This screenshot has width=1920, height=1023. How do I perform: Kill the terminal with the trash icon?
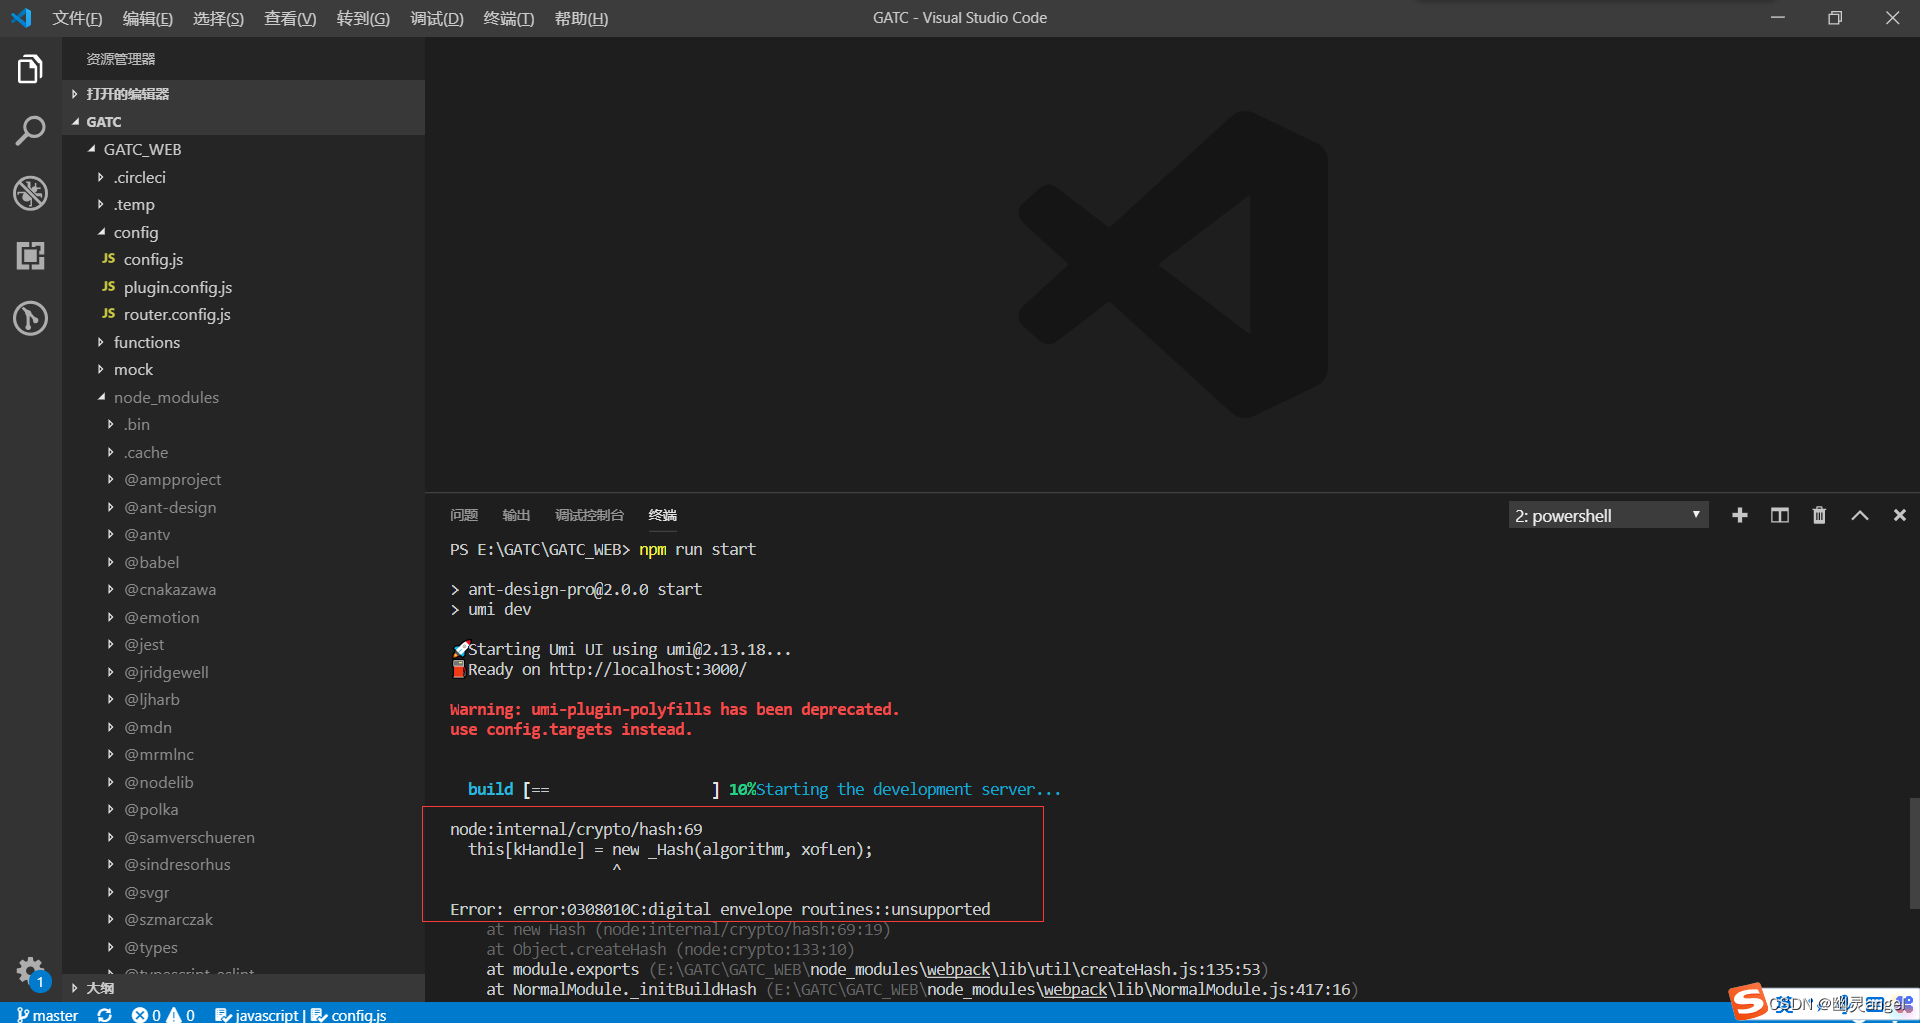click(1819, 514)
